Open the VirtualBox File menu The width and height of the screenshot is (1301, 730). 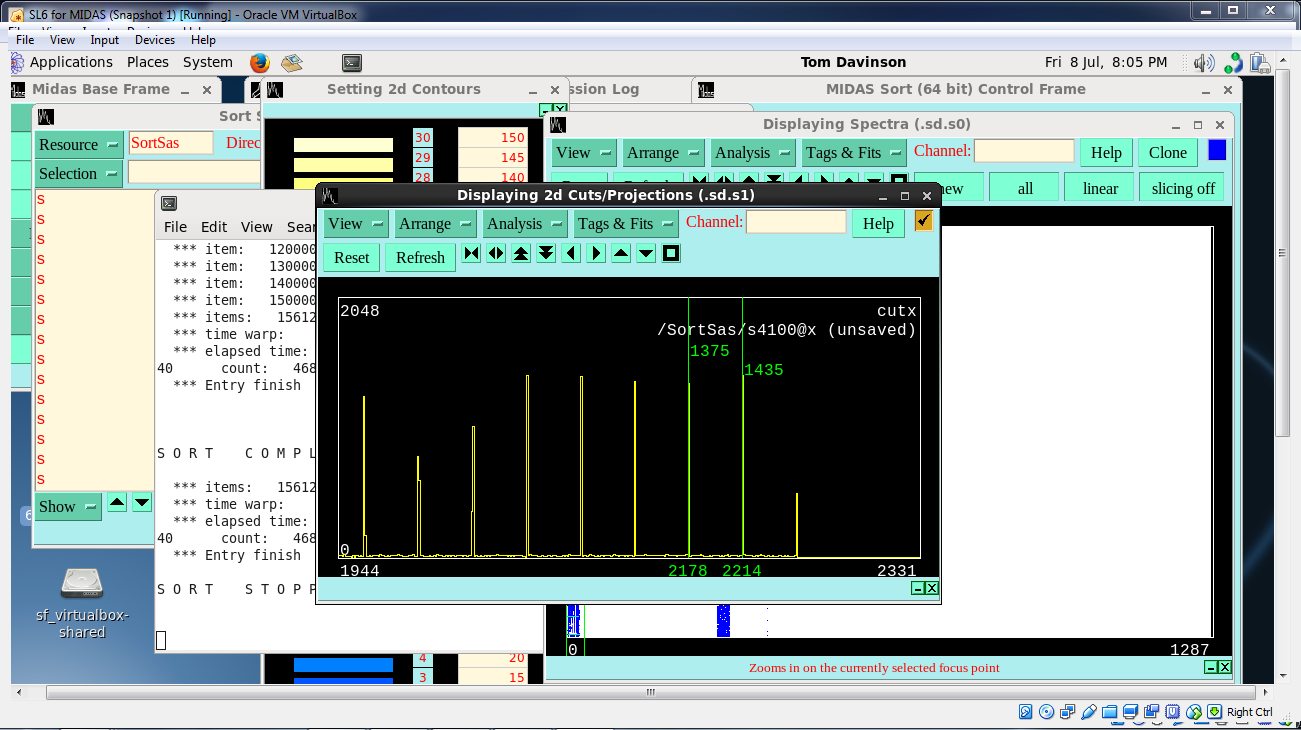(x=25, y=40)
